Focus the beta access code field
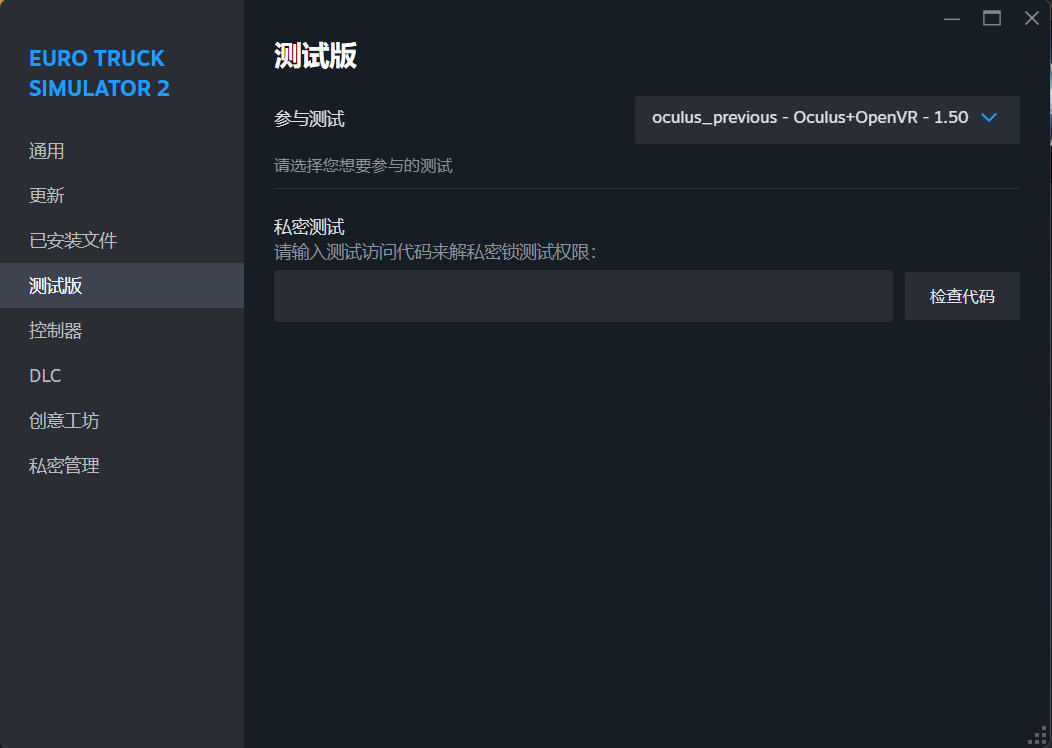 [583, 296]
